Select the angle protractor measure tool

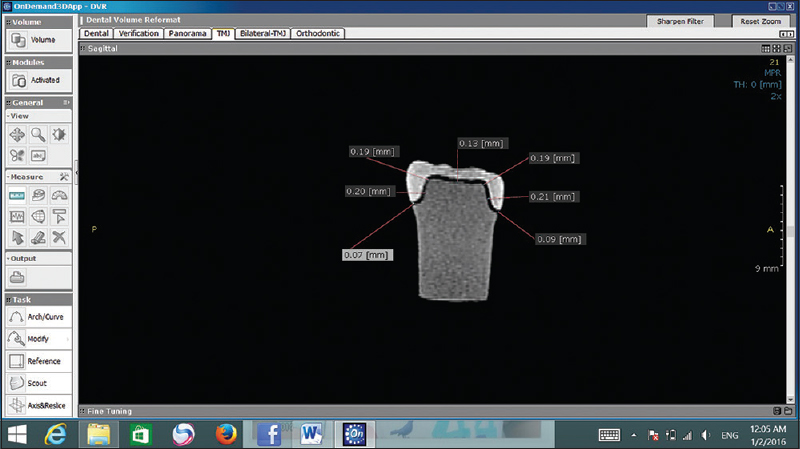(60, 195)
